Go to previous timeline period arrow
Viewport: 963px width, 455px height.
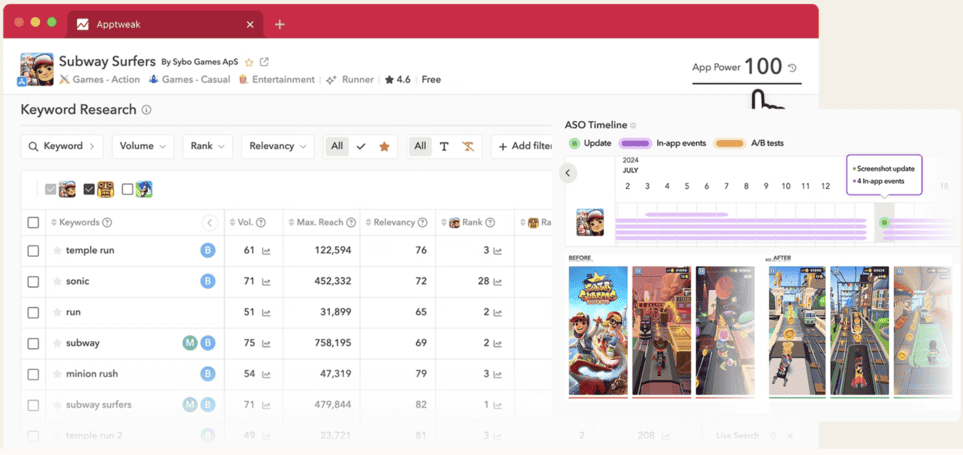click(x=567, y=173)
